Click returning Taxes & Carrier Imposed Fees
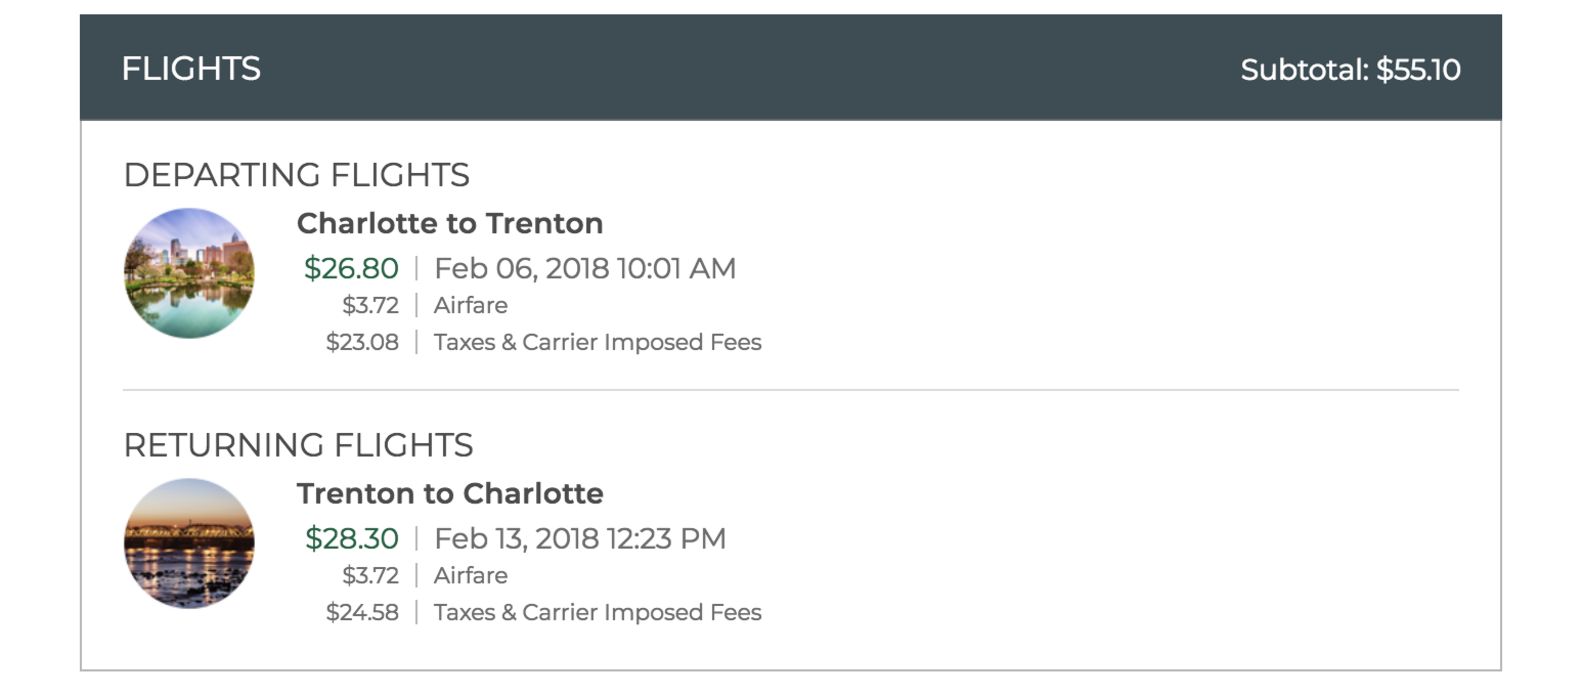The height and width of the screenshot is (696, 1582). 597,611
